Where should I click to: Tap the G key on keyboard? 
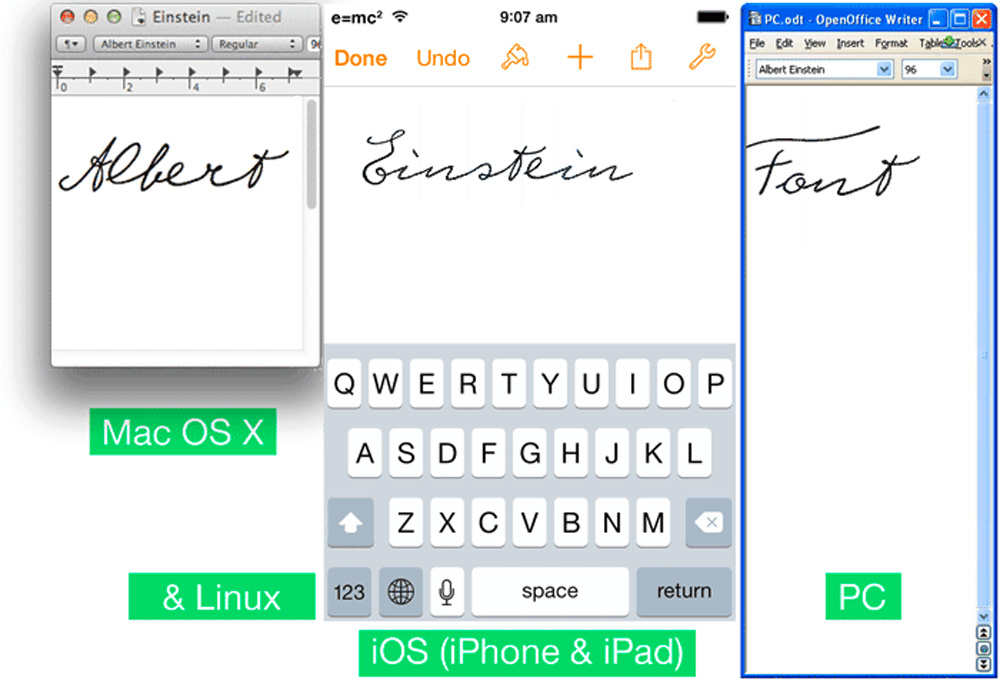tap(529, 453)
